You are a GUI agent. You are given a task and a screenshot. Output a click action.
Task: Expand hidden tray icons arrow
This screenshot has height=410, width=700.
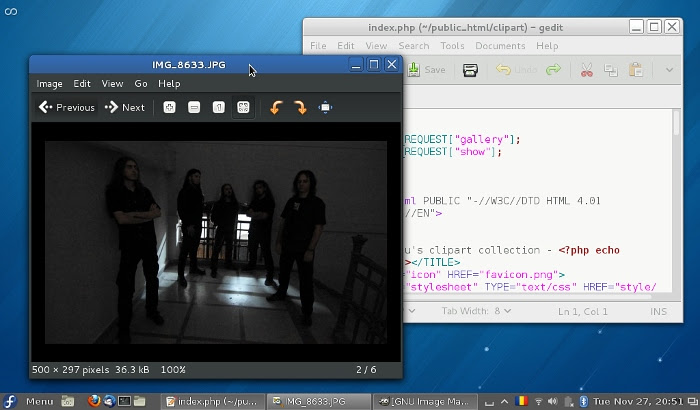click(504, 402)
